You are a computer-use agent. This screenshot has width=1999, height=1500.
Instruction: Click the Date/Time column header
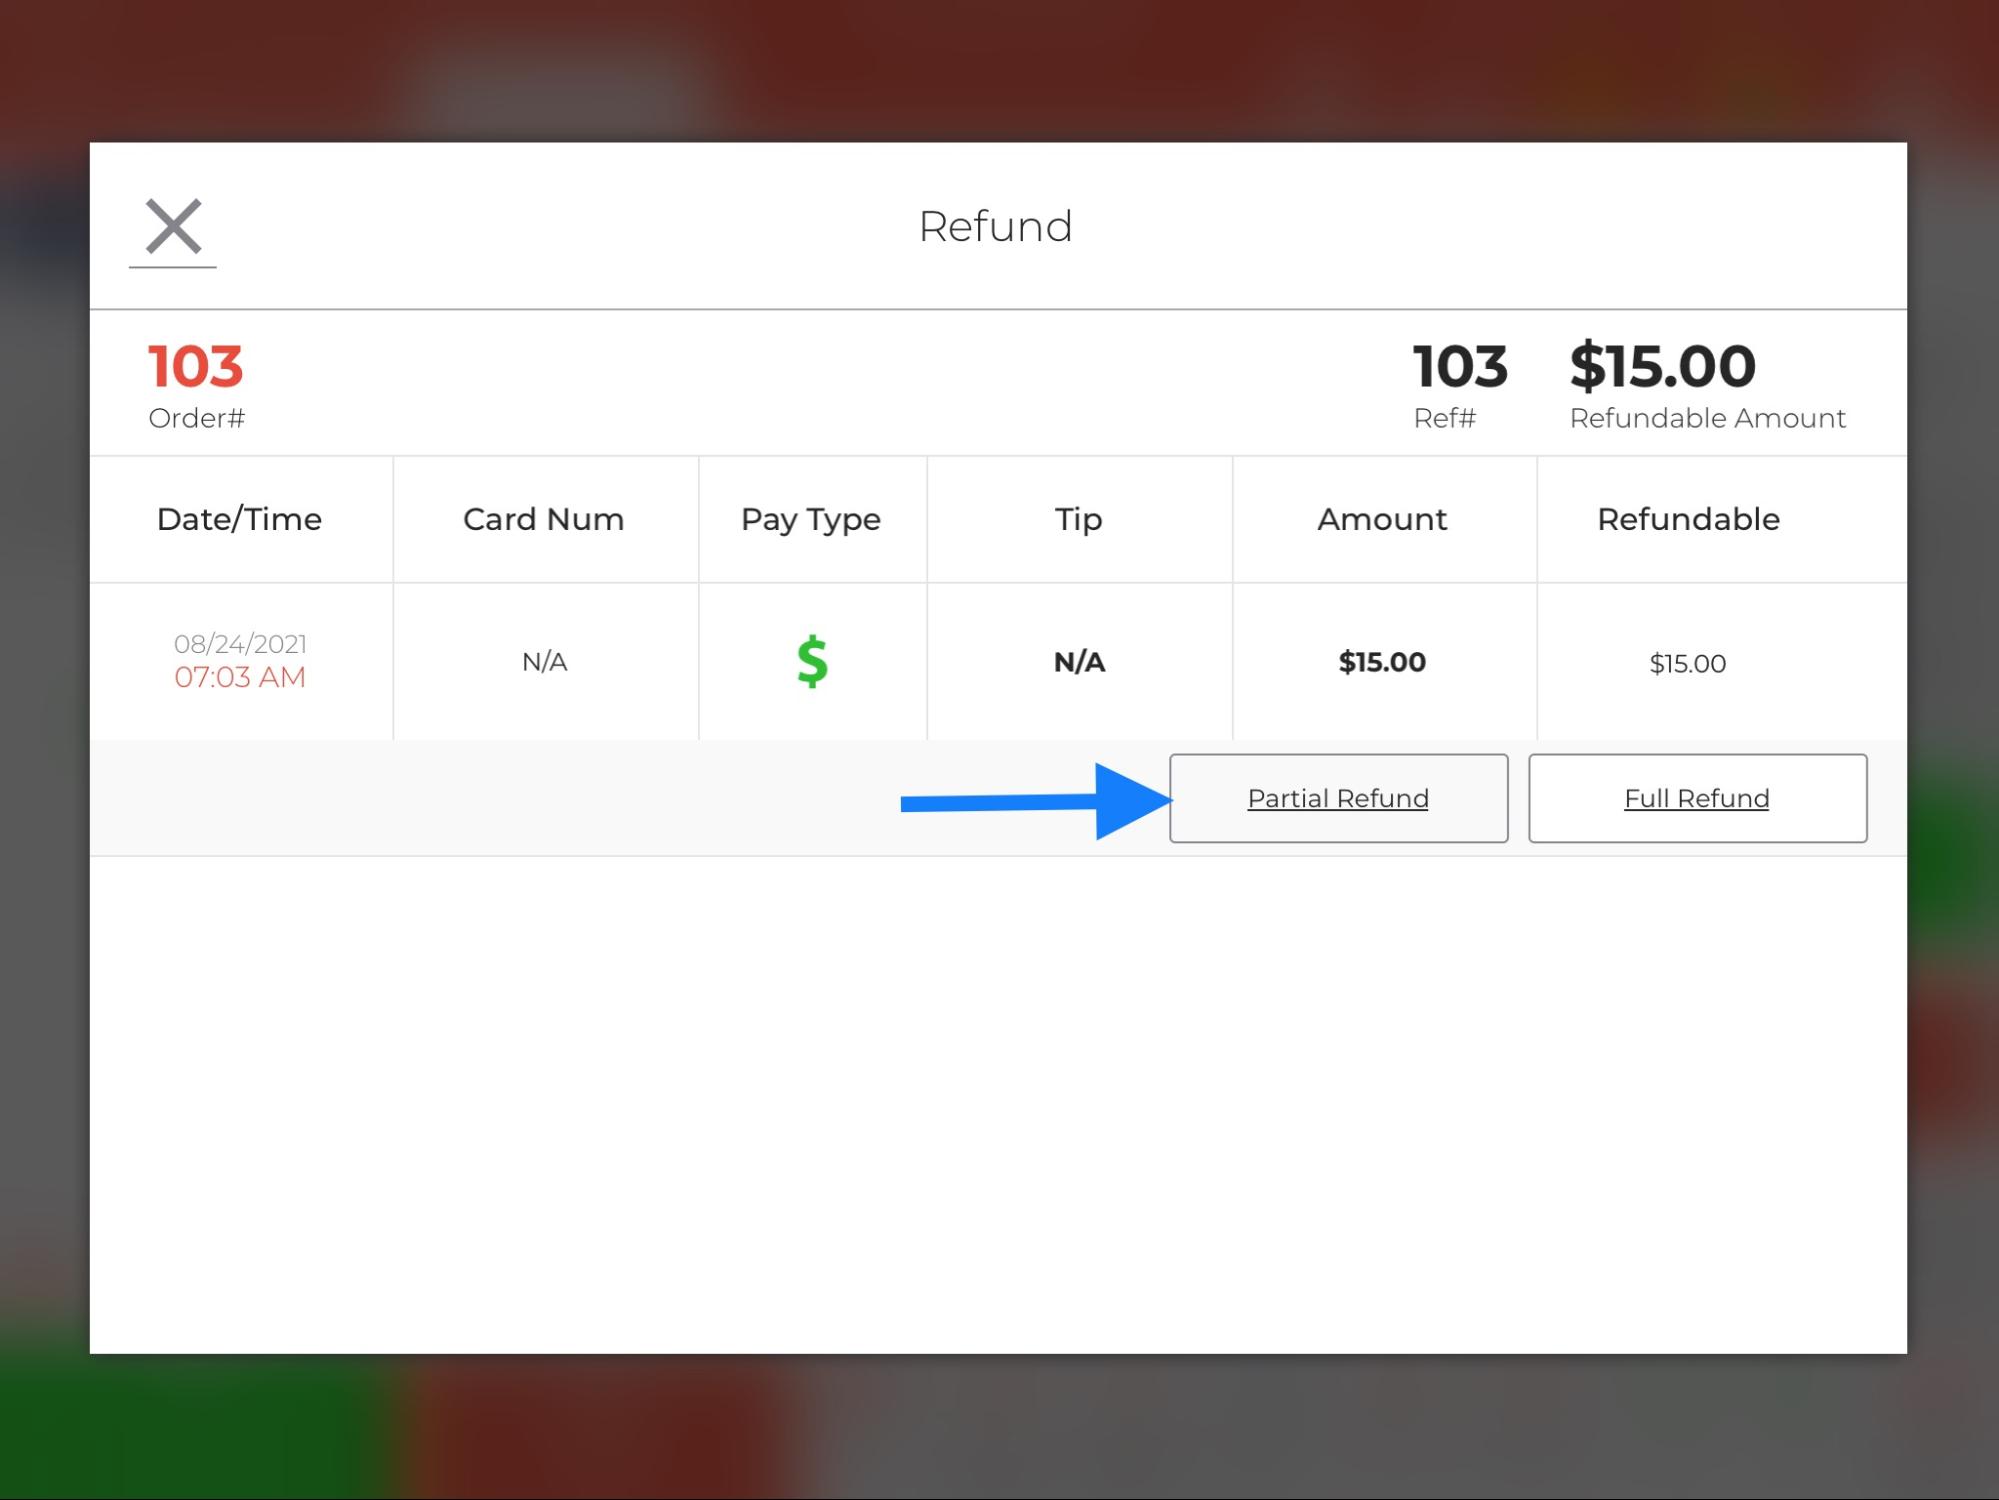239,519
